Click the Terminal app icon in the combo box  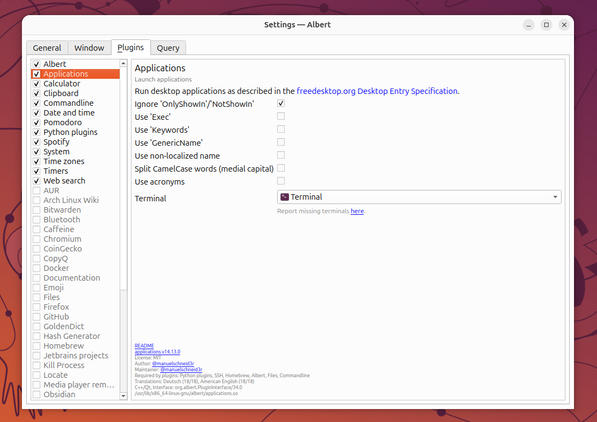(284, 197)
